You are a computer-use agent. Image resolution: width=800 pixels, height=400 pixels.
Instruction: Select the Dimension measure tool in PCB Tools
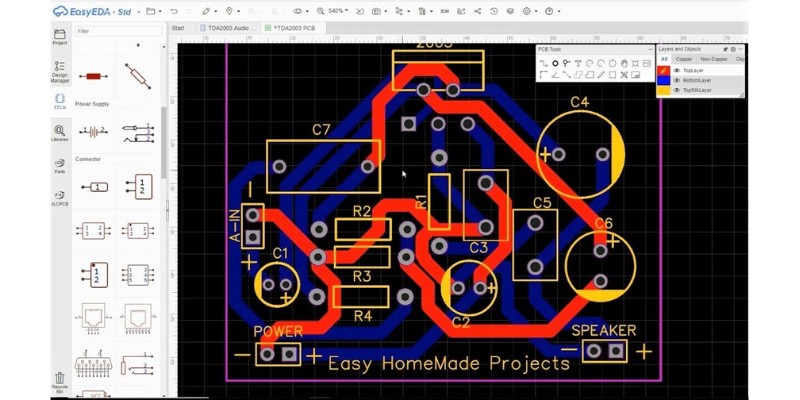click(x=602, y=75)
